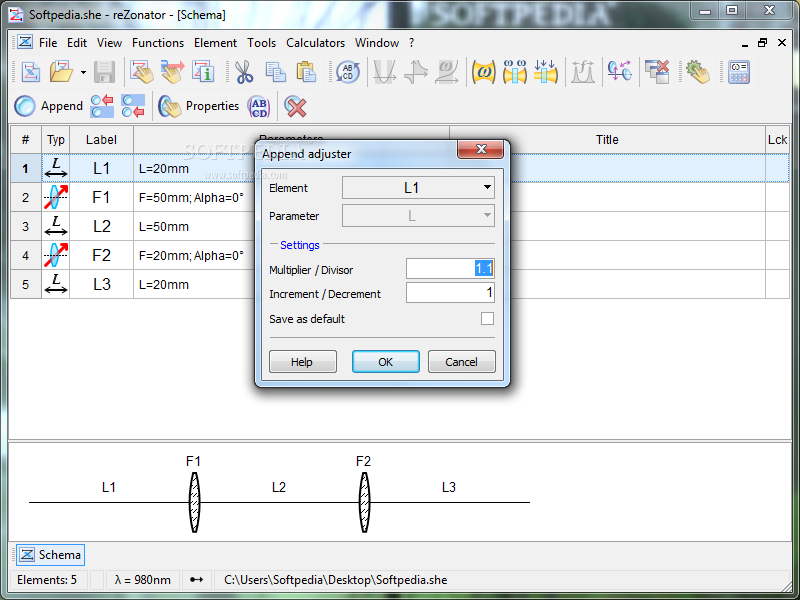Click the file path in status bar
Viewport: 800px width, 600px height.
coord(336,580)
